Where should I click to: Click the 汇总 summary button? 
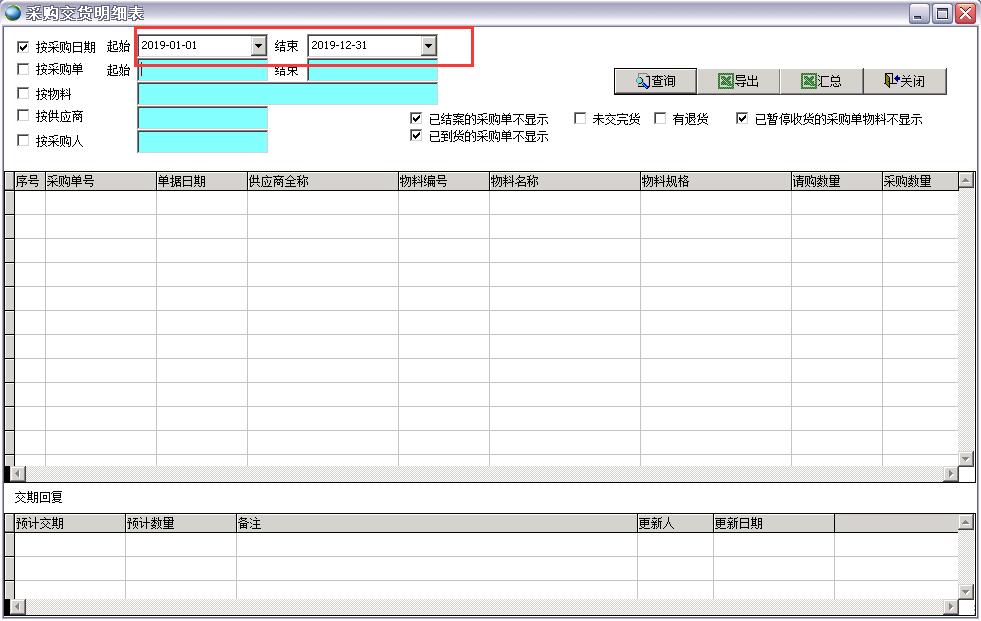coord(821,81)
